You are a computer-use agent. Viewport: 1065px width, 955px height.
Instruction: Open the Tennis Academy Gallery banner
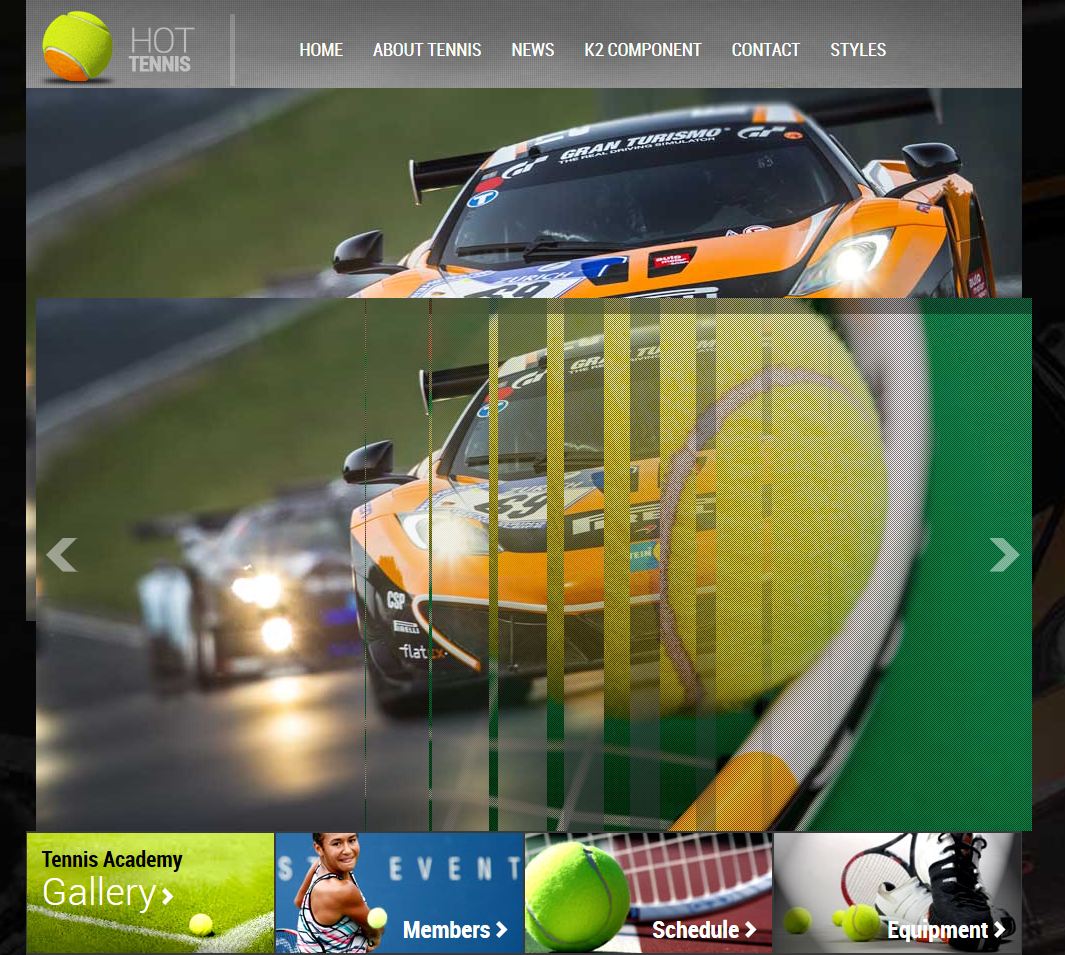pyautogui.click(x=150, y=893)
